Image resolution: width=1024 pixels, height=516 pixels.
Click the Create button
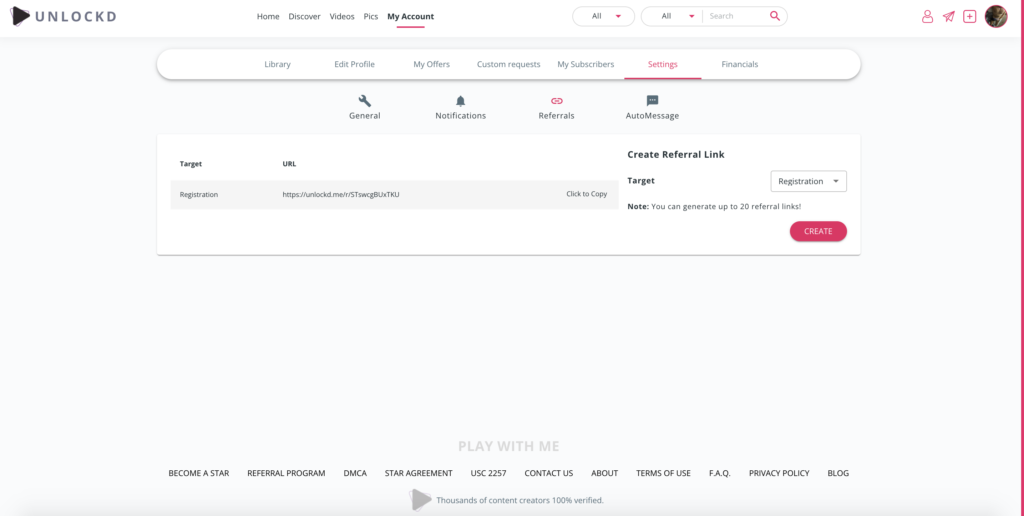tap(818, 231)
